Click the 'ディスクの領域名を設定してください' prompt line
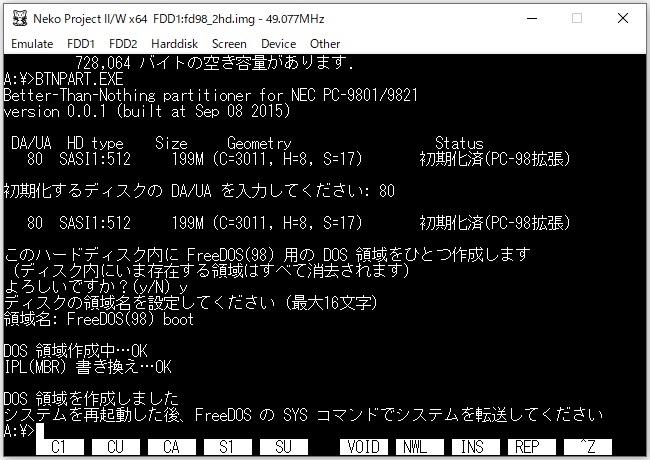The width and height of the screenshot is (650, 460). (x=191, y=303)
